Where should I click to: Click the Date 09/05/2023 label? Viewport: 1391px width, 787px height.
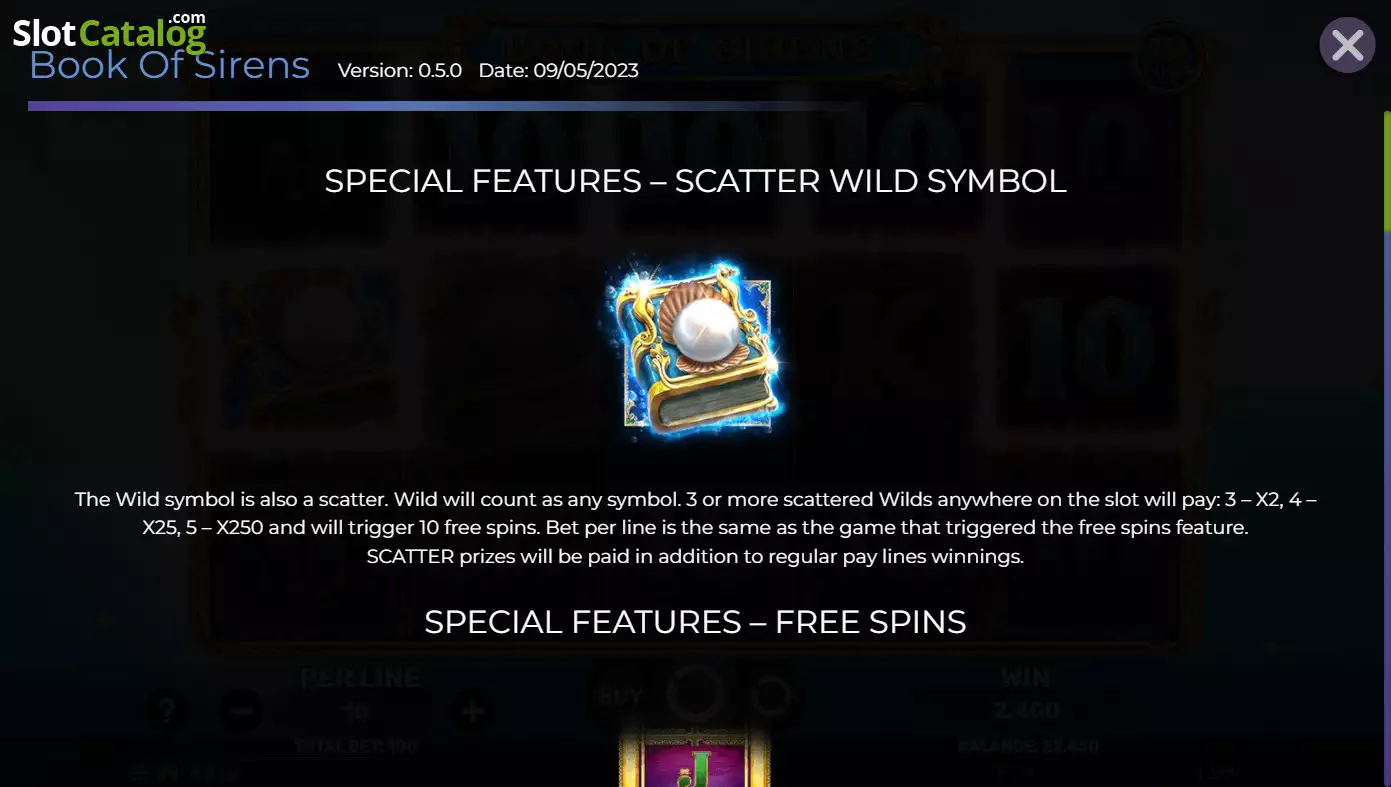coord(559,71)
